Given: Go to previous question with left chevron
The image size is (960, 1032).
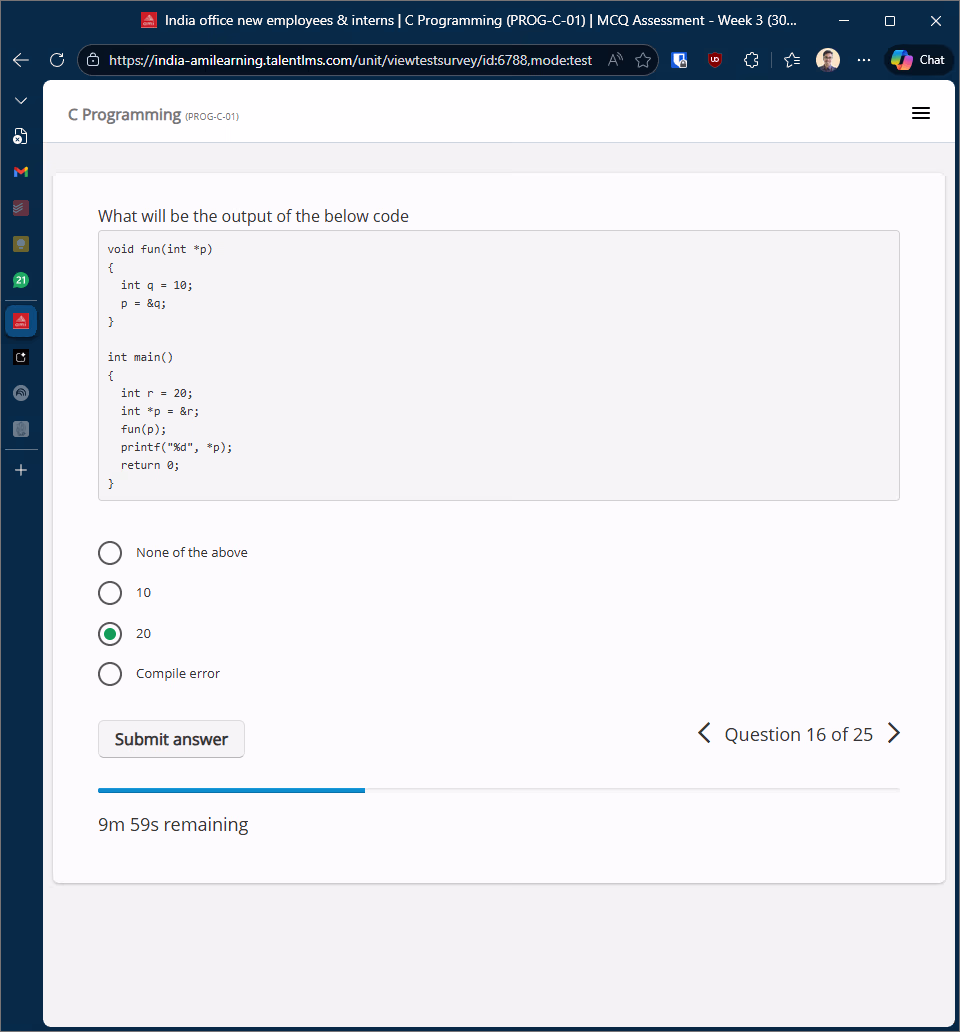Looking at the screenshot, I should pos(704,734).
